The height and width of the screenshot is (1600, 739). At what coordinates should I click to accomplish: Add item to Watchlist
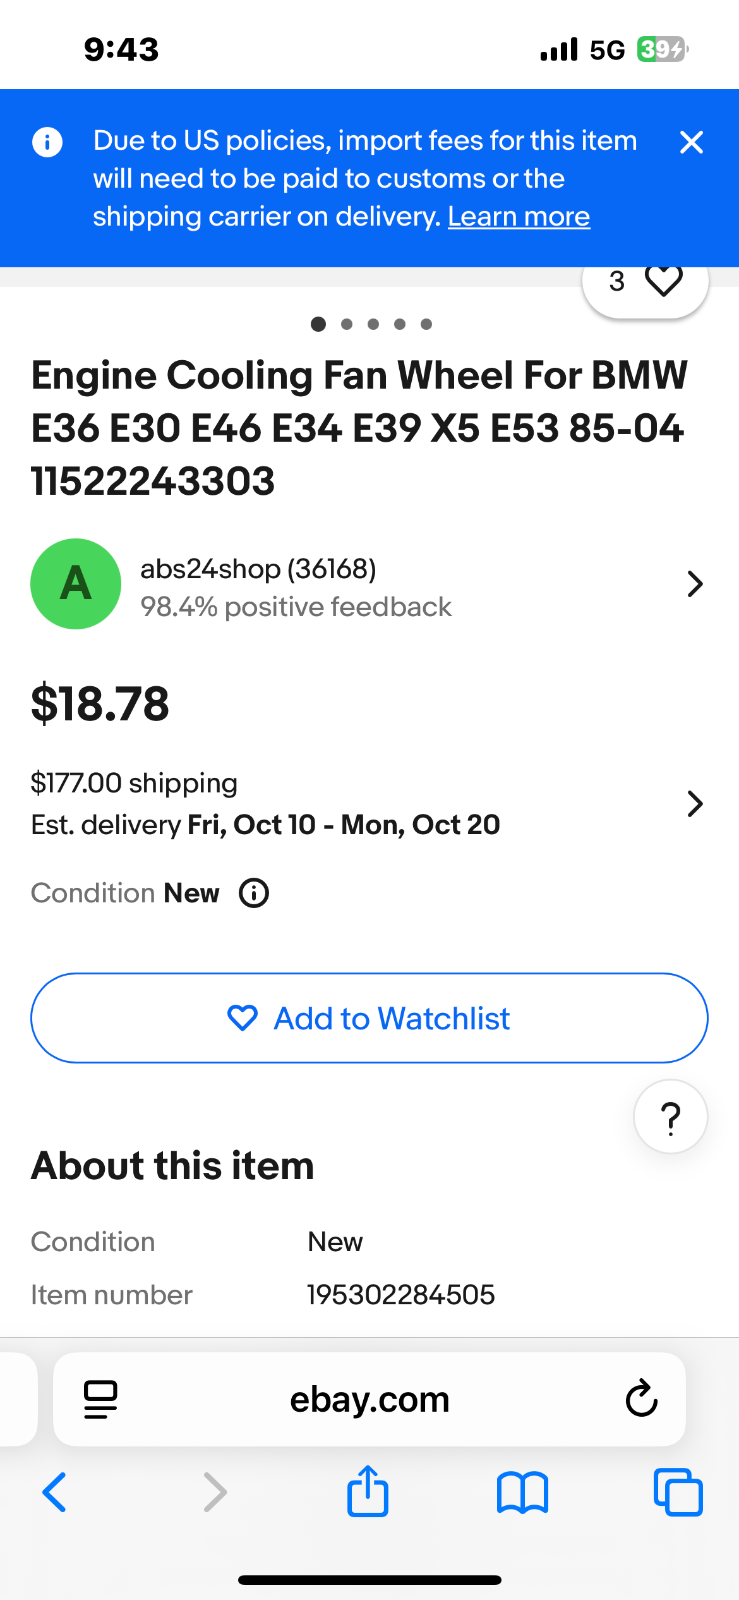(x=369, y=1018)
